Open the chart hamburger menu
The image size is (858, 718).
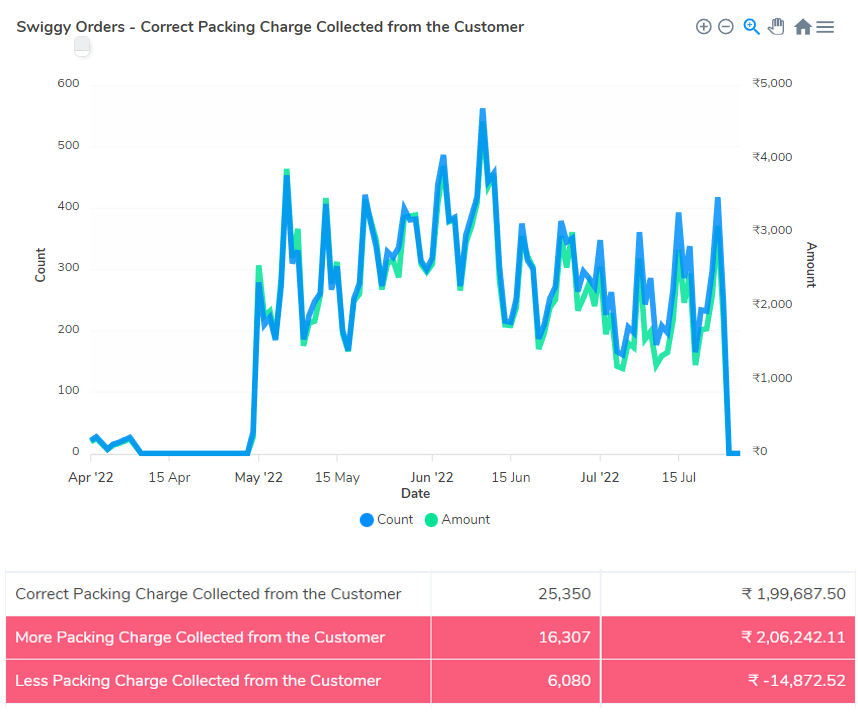click(x=825, y=27)
